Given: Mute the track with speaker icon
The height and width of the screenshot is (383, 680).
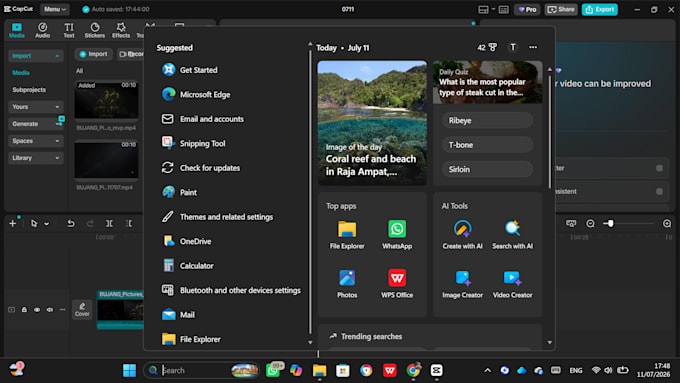Looking at the screenshot, I should (x=50, y=310).
